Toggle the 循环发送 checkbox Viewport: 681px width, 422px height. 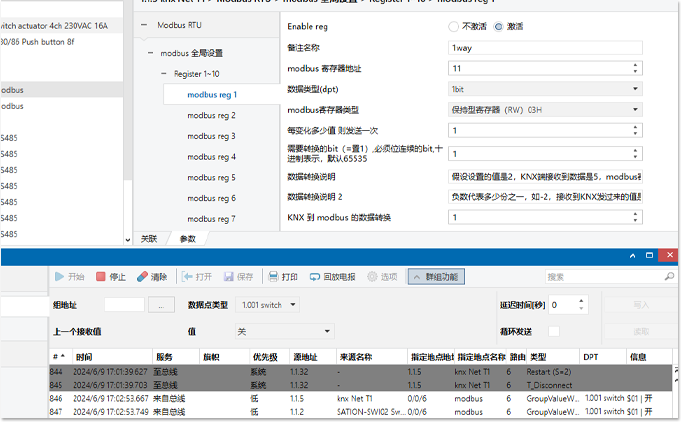pyautogui.click(x=554, y=331)
